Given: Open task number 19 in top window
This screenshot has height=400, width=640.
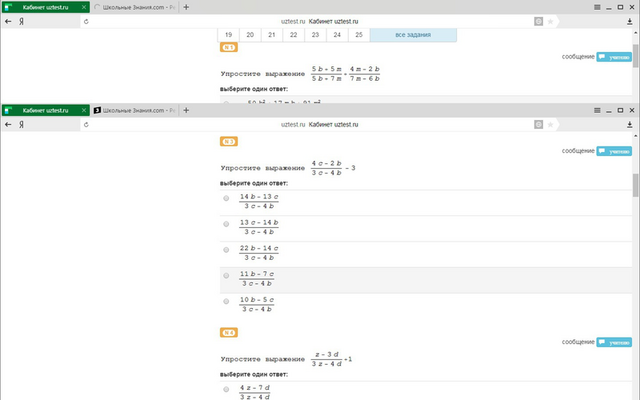Looking at the screenshot, I should coord(229,35).
